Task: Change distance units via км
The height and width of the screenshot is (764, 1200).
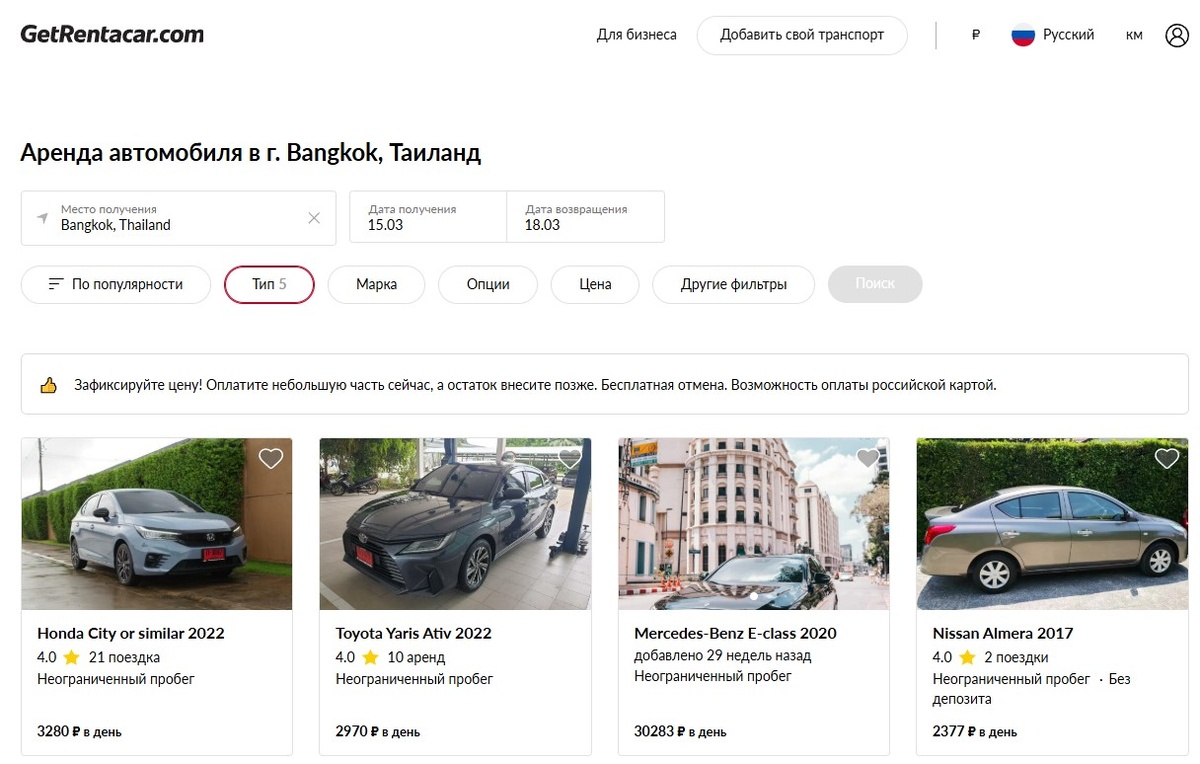Action: pos(1134,35)
